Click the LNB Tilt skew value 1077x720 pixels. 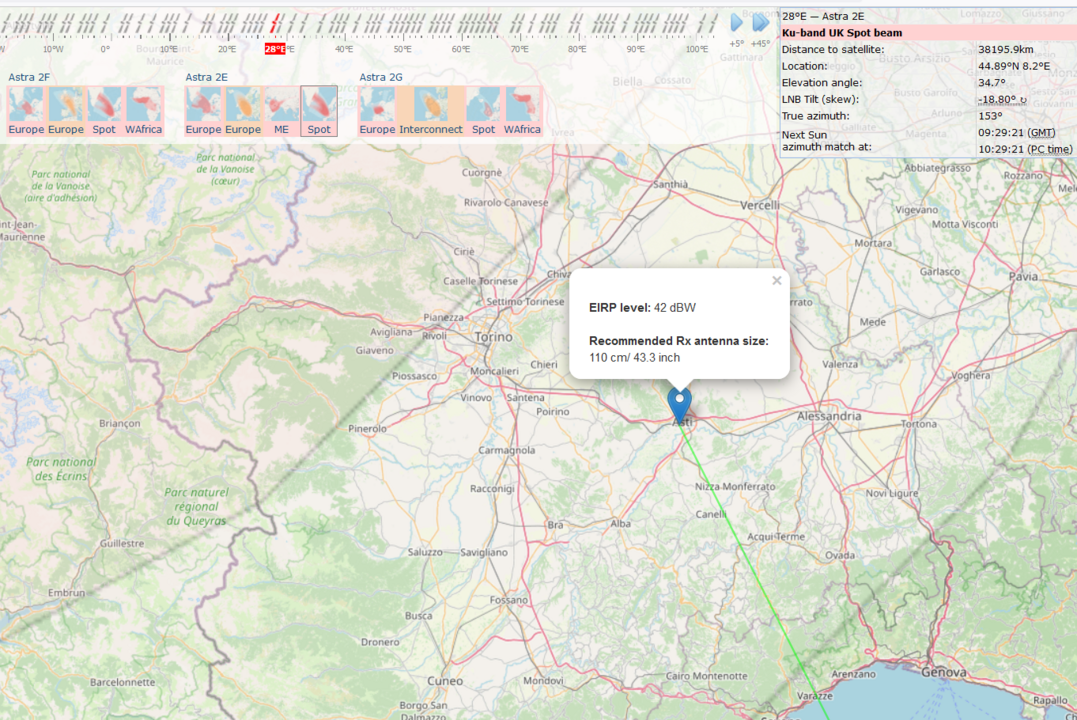tap(1002, 99)
